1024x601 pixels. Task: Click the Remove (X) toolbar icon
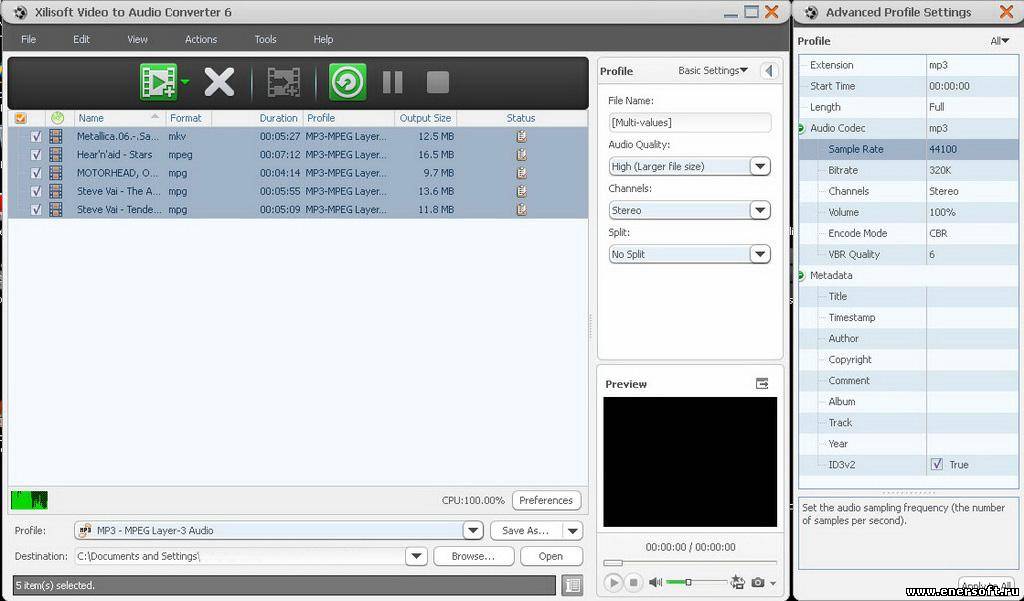219,82
